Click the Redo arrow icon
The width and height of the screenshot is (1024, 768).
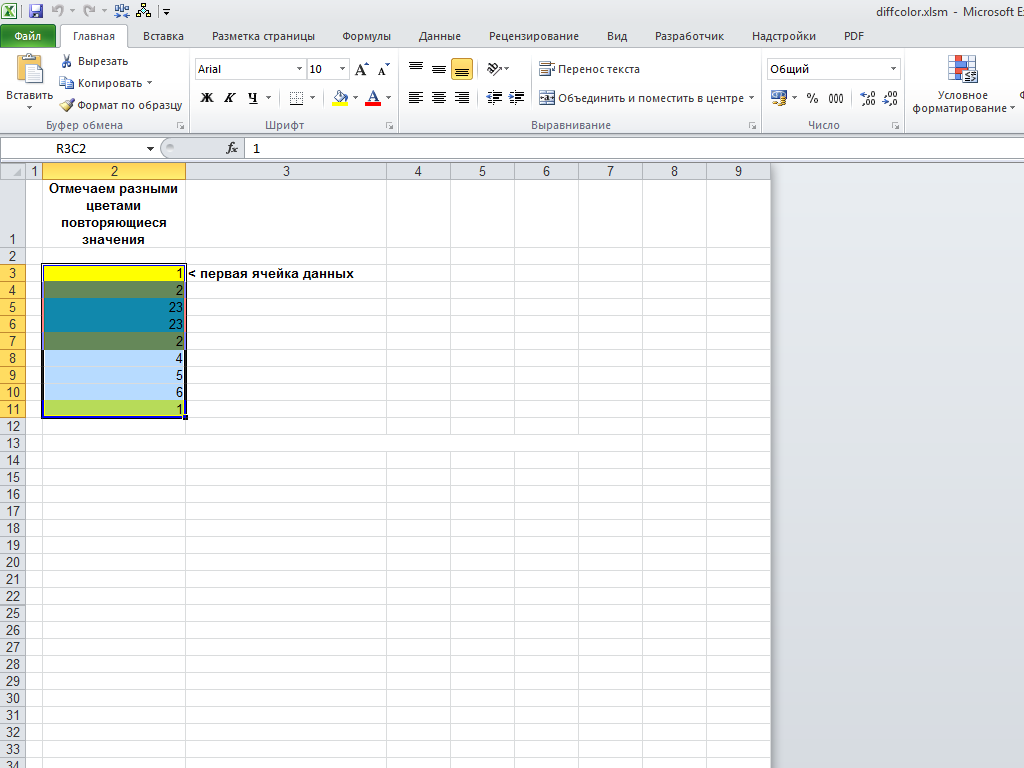89,11
